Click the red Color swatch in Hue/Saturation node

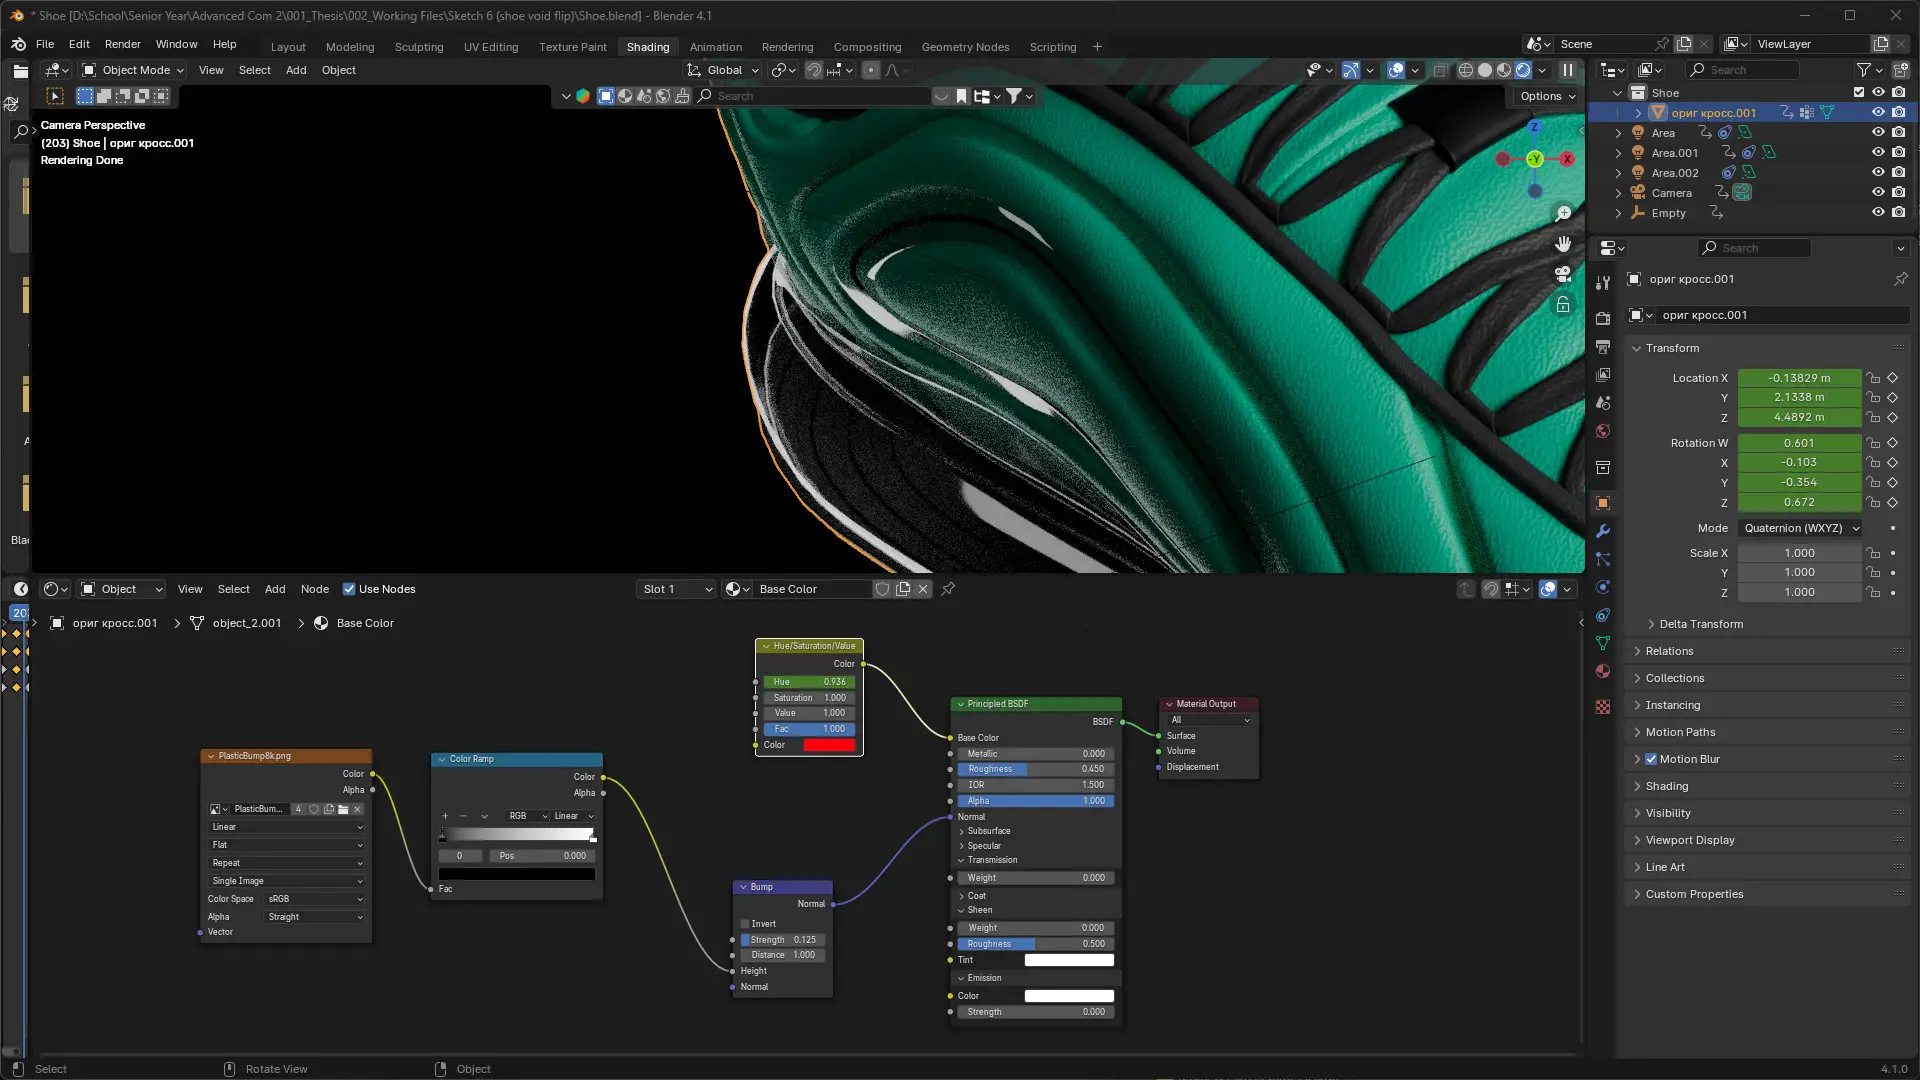coord(829,745)
